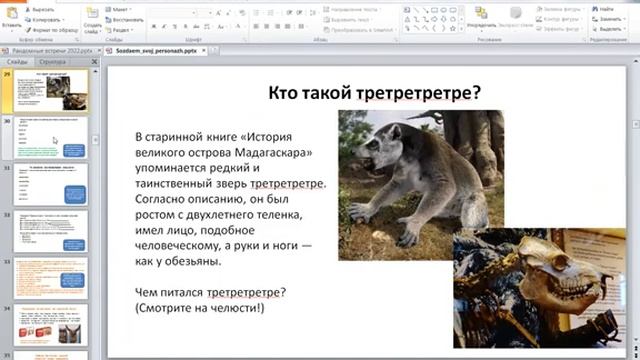The width and height of the screenshot is (640, 360).
Task: Center the paragraph text
Action: (x=267, y=27)
